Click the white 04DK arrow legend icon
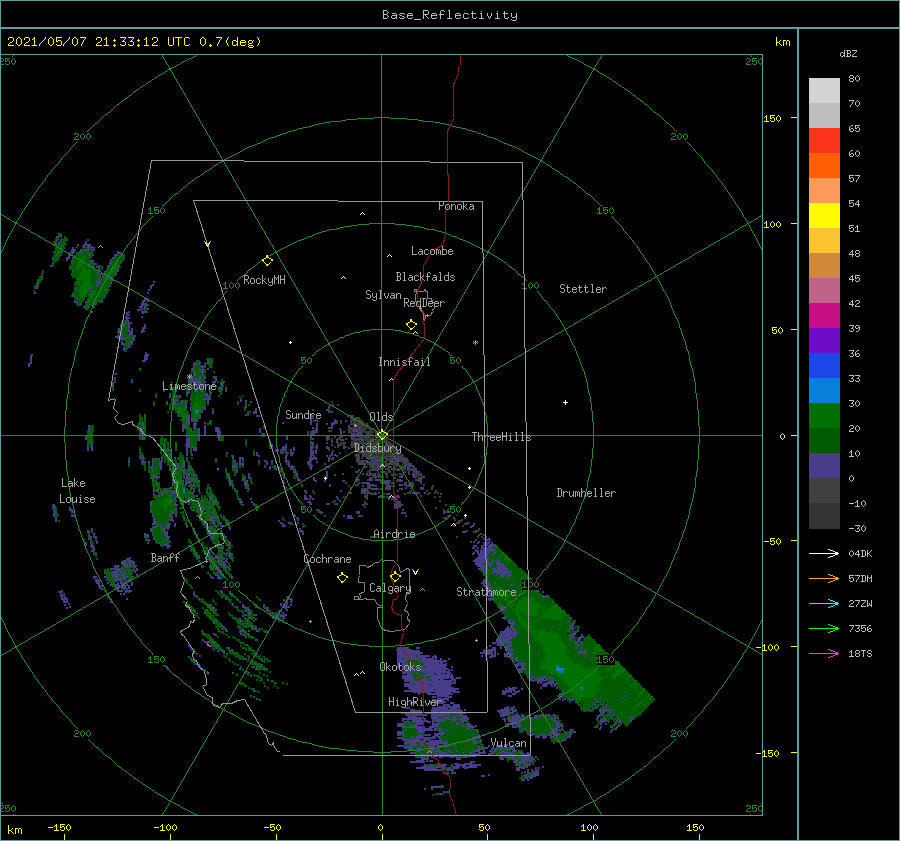900x841 pixels. click(824, 553)
